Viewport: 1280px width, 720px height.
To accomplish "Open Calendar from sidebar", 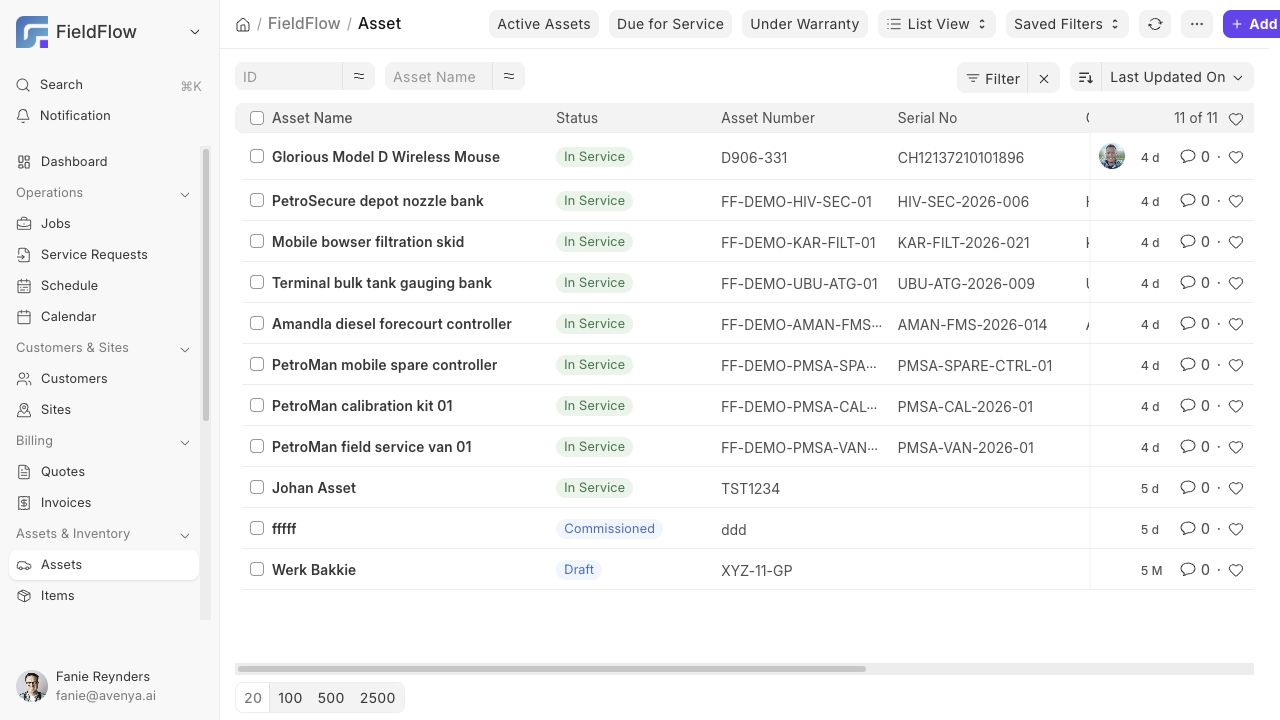I will pos(104,317).
